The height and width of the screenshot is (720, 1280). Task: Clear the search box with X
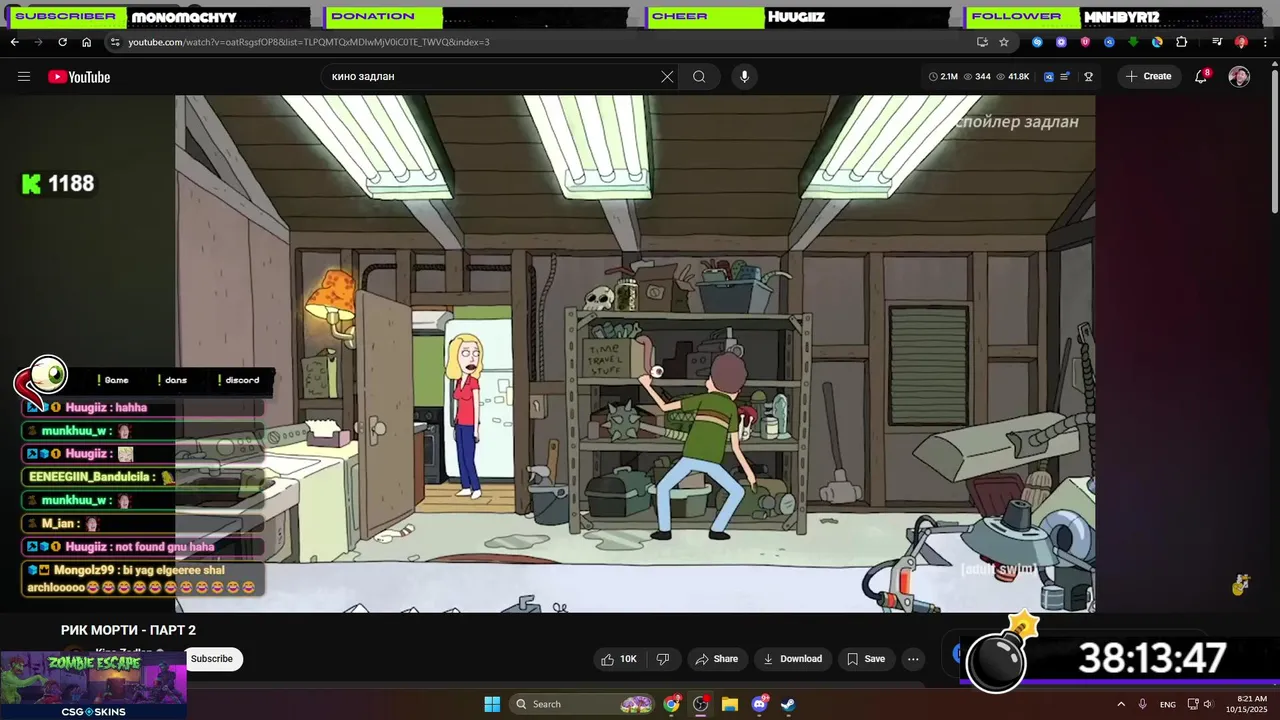pyautogui.click(x=667, y=77)
